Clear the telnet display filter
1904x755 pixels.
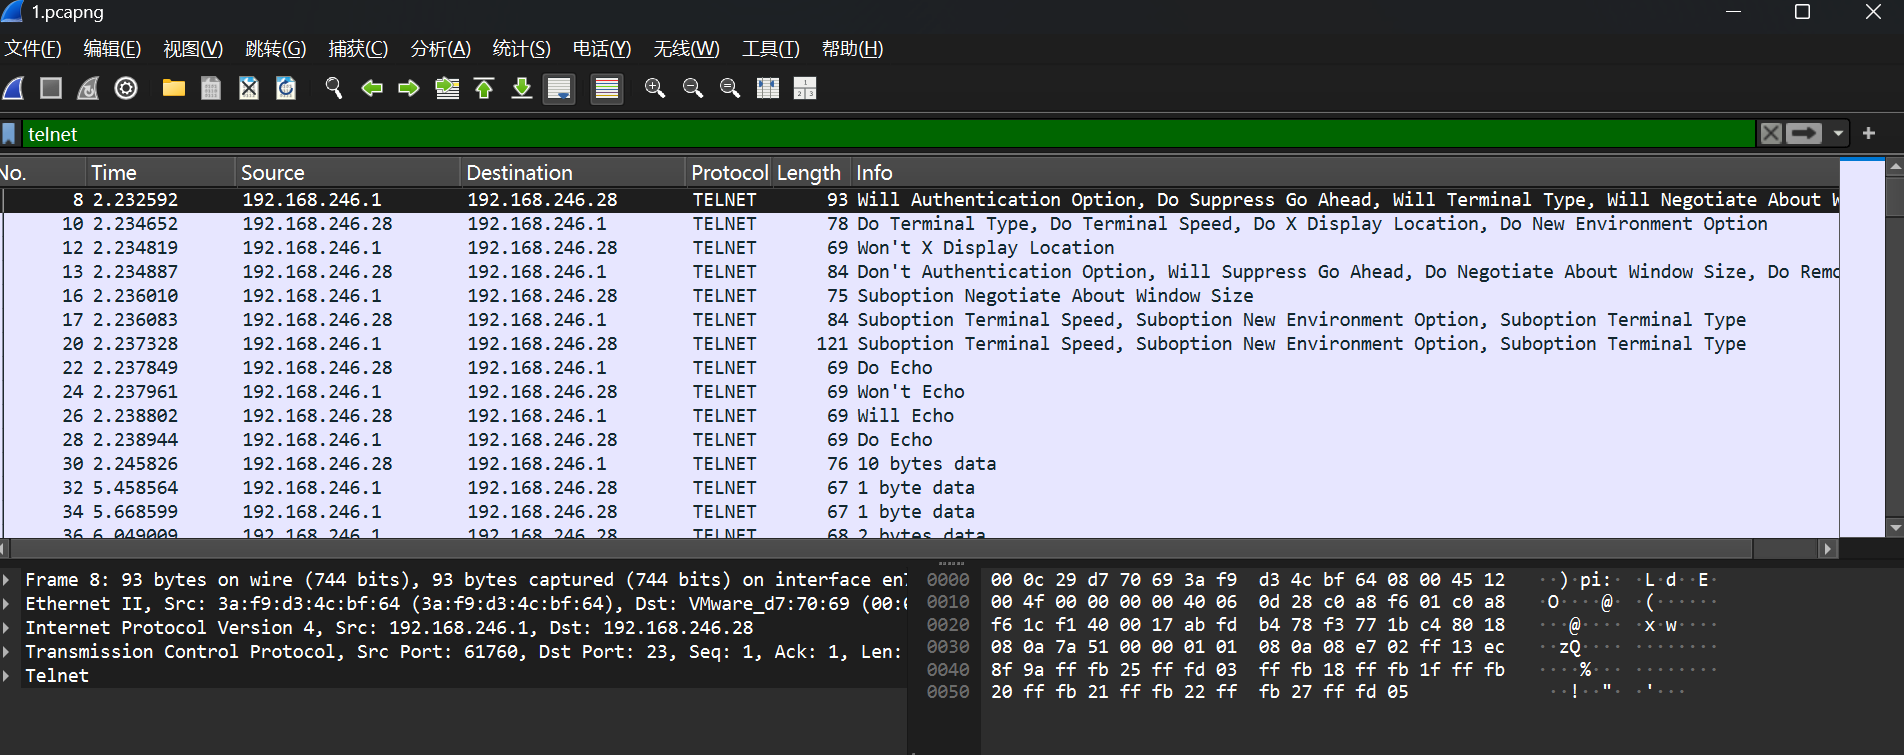(x=1771, y=134)
